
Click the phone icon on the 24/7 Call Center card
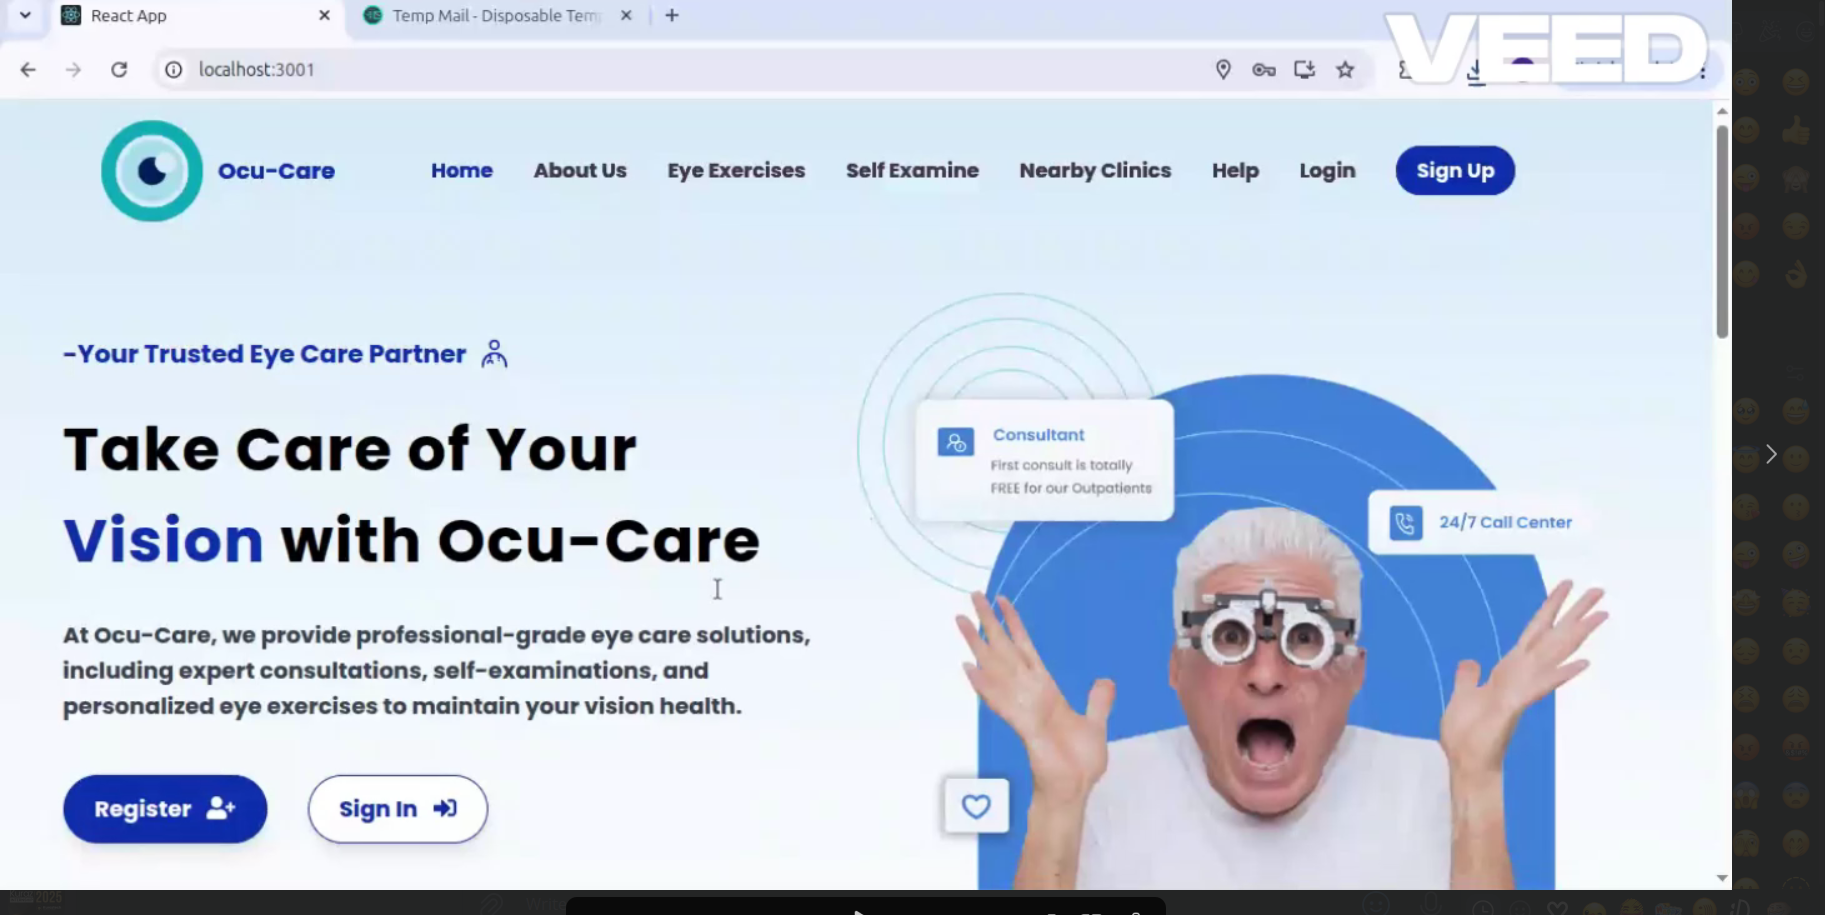pyautogui.click(x=1404, y=521)
